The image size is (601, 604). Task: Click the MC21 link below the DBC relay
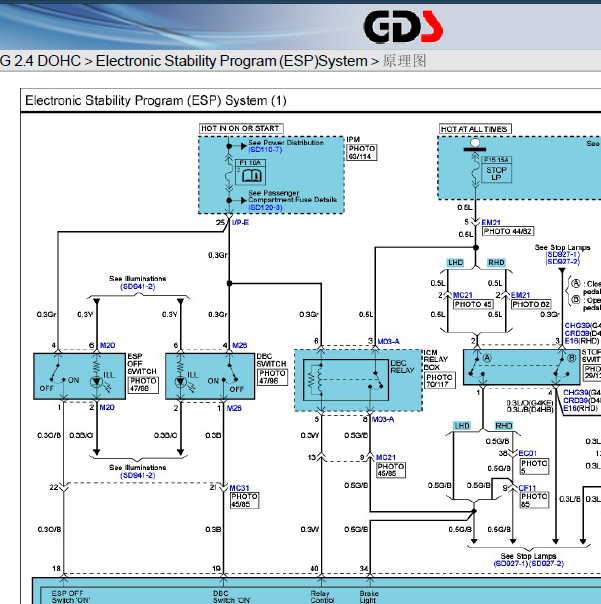(386, 457)
